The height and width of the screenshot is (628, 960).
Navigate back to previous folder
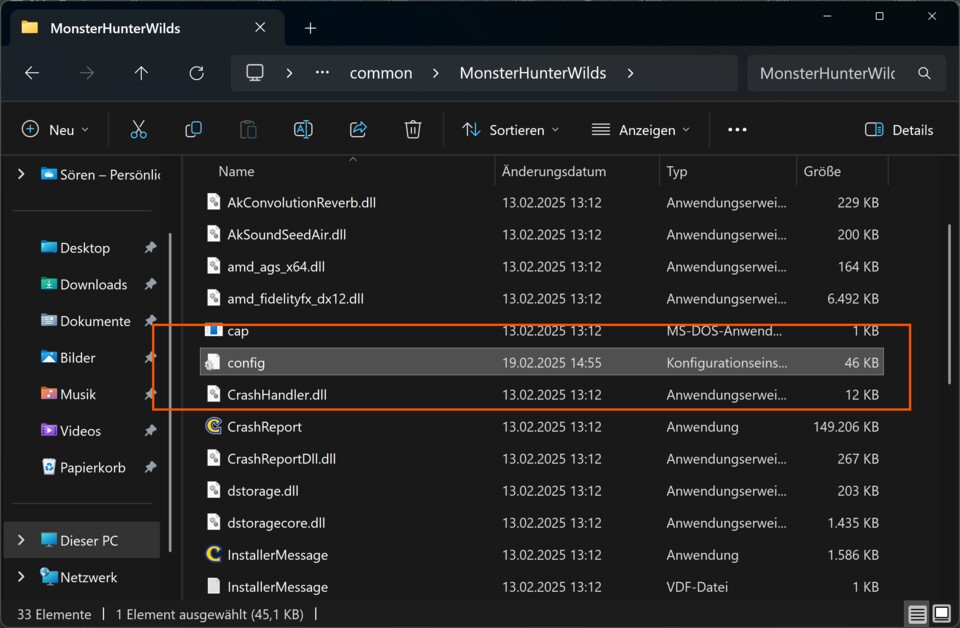[x=32, y=73]
